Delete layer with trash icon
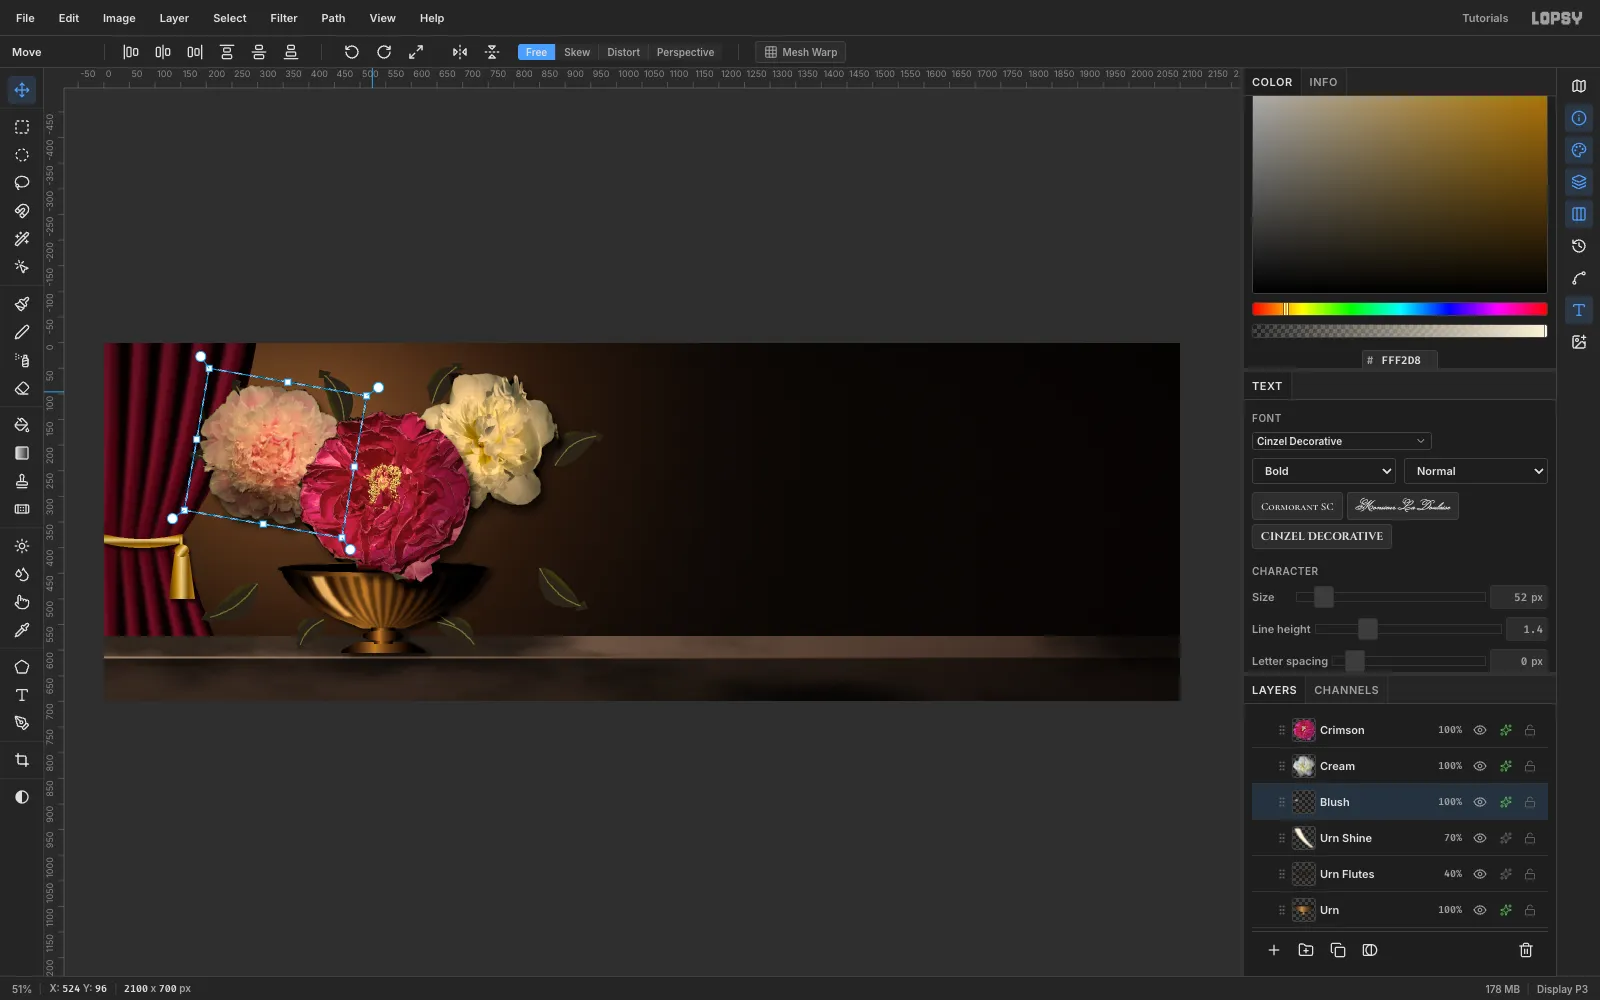The image size is (1600, 1000). (x=1525, y=950)
